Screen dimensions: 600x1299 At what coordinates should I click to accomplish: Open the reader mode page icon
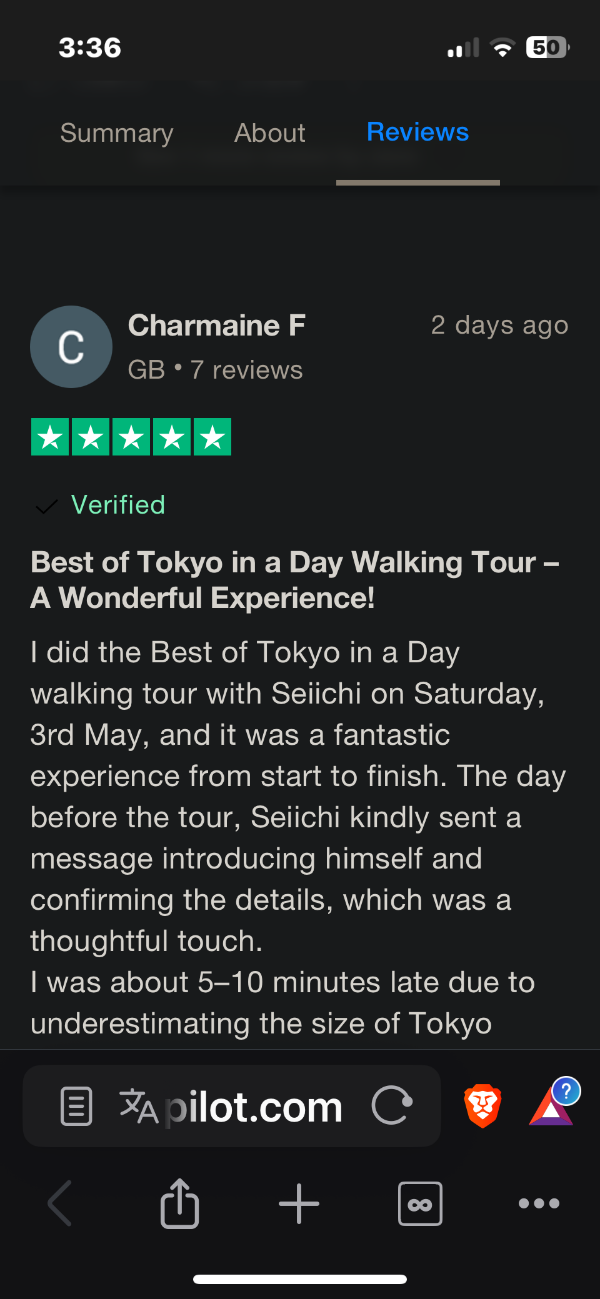coord(77,1106)
